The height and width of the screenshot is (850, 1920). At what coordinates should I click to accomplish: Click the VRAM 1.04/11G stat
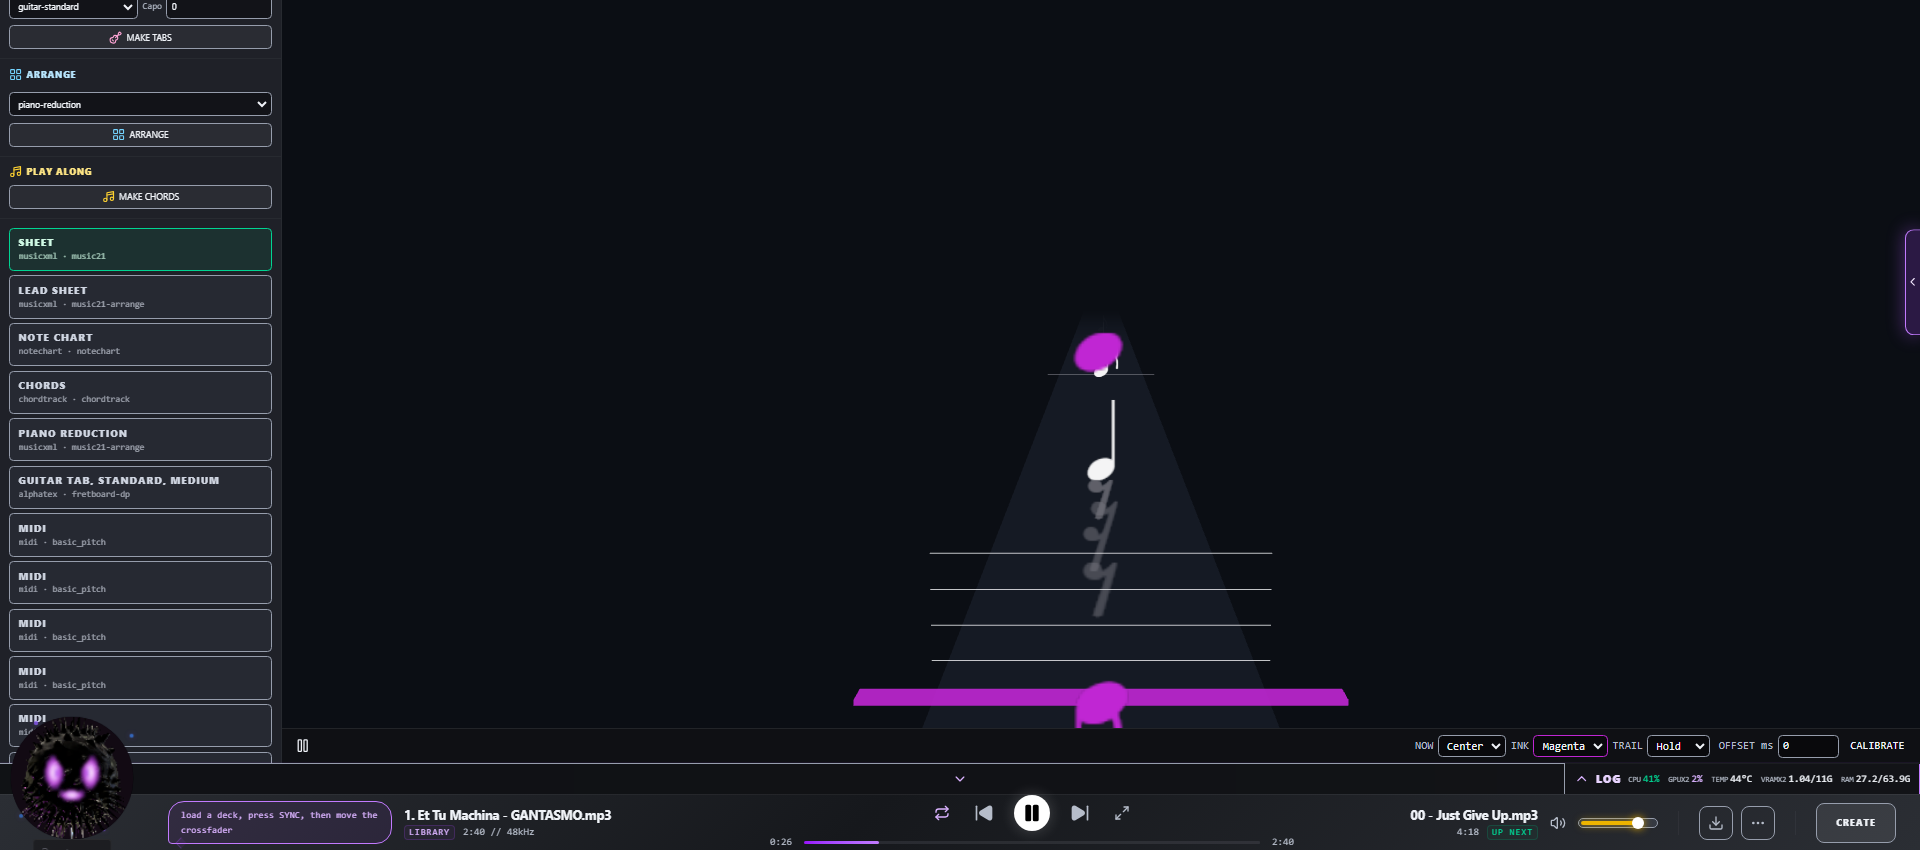click(x=1797, y=779)
